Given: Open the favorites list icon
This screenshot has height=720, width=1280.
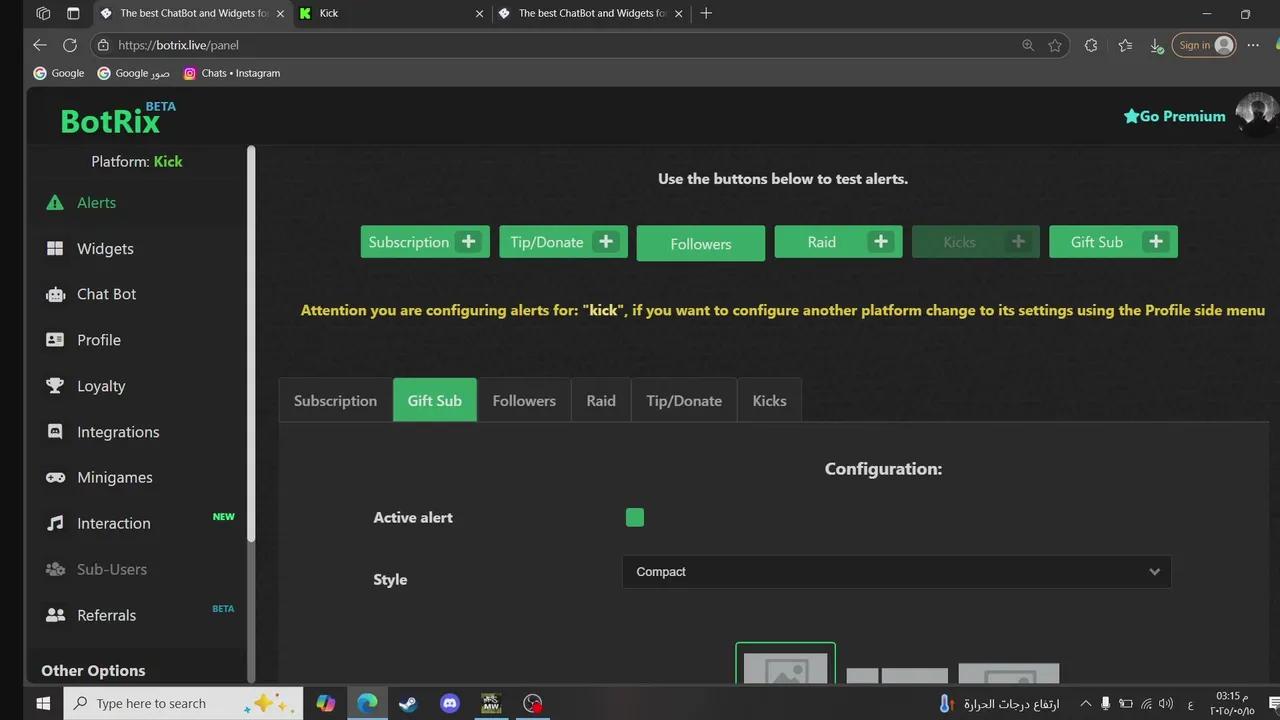Looking at the screenshot, I should [1125, 45].
